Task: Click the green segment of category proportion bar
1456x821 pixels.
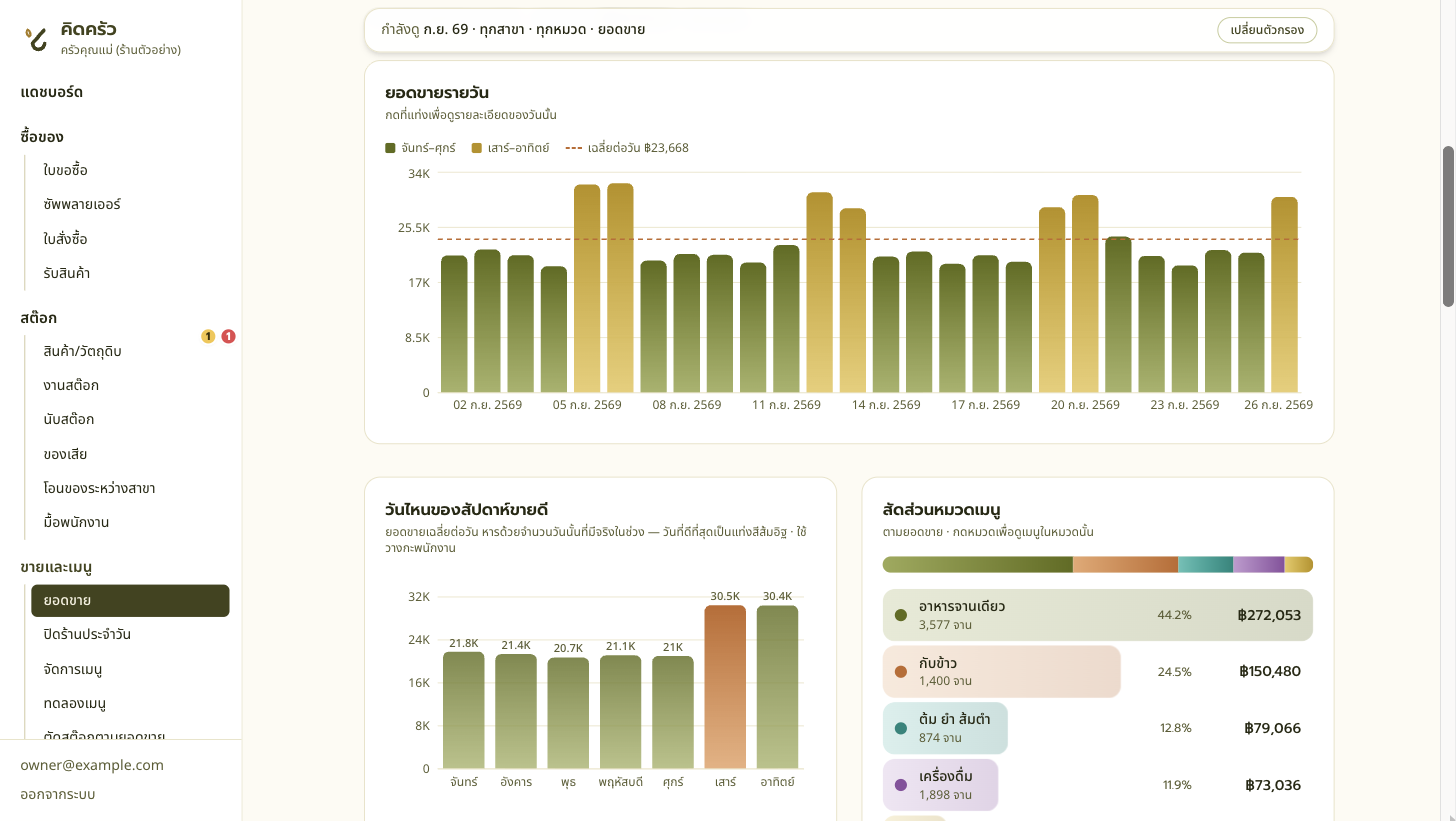Action: point(978,565)
